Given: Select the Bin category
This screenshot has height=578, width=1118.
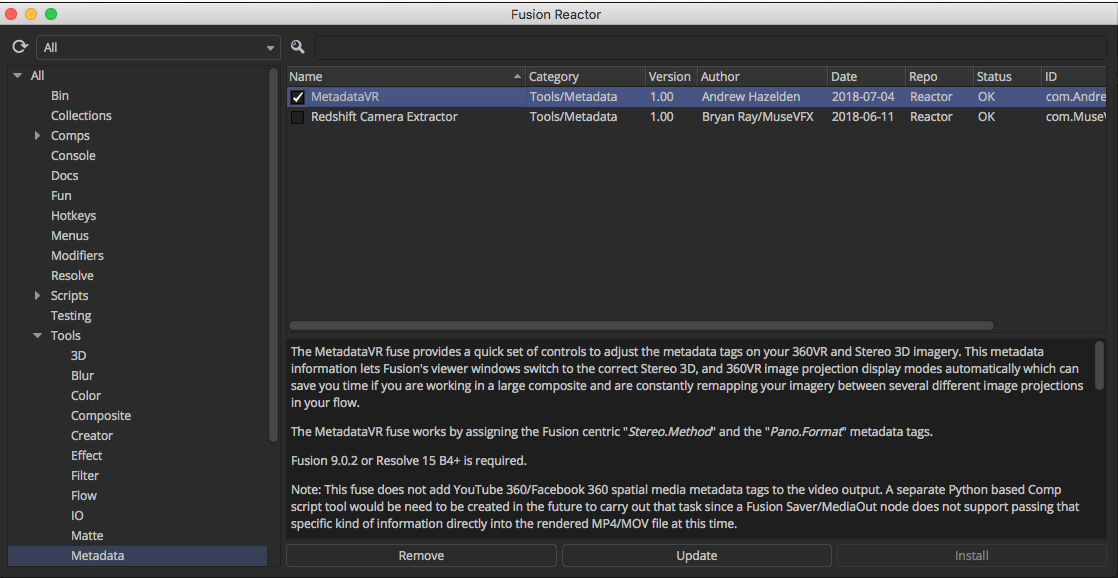Looking at the screenshot, I should 60,96.
